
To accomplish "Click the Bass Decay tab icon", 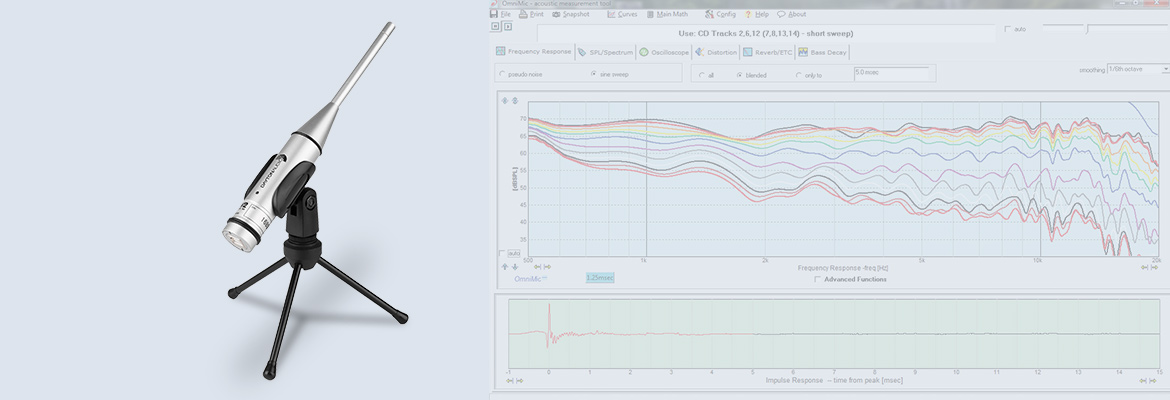I will pyautogui.click(x=804, y=52).
